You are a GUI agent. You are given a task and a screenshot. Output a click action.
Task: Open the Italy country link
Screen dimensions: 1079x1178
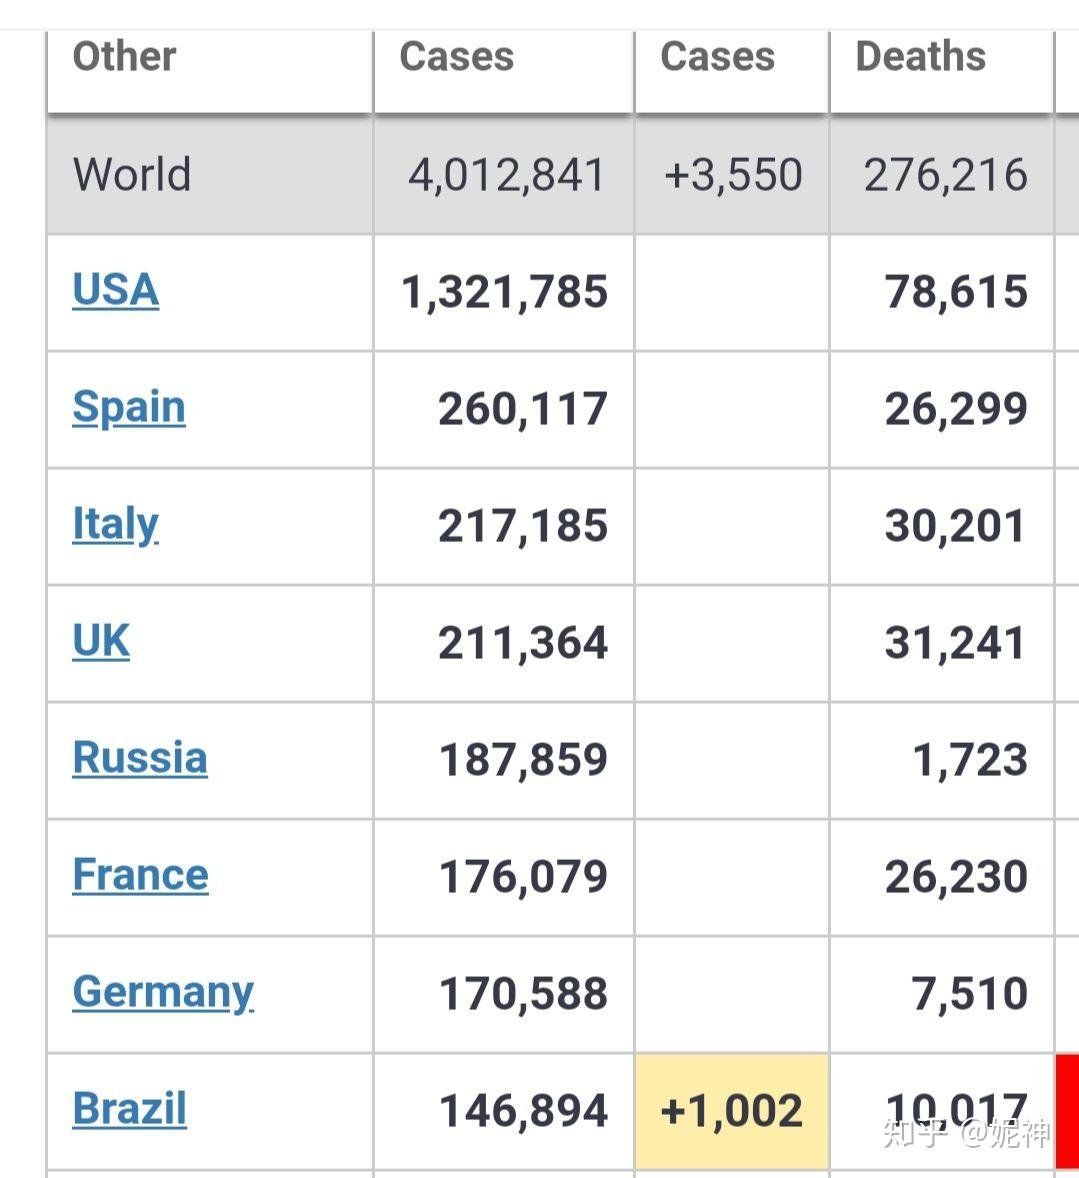[116, 524]
